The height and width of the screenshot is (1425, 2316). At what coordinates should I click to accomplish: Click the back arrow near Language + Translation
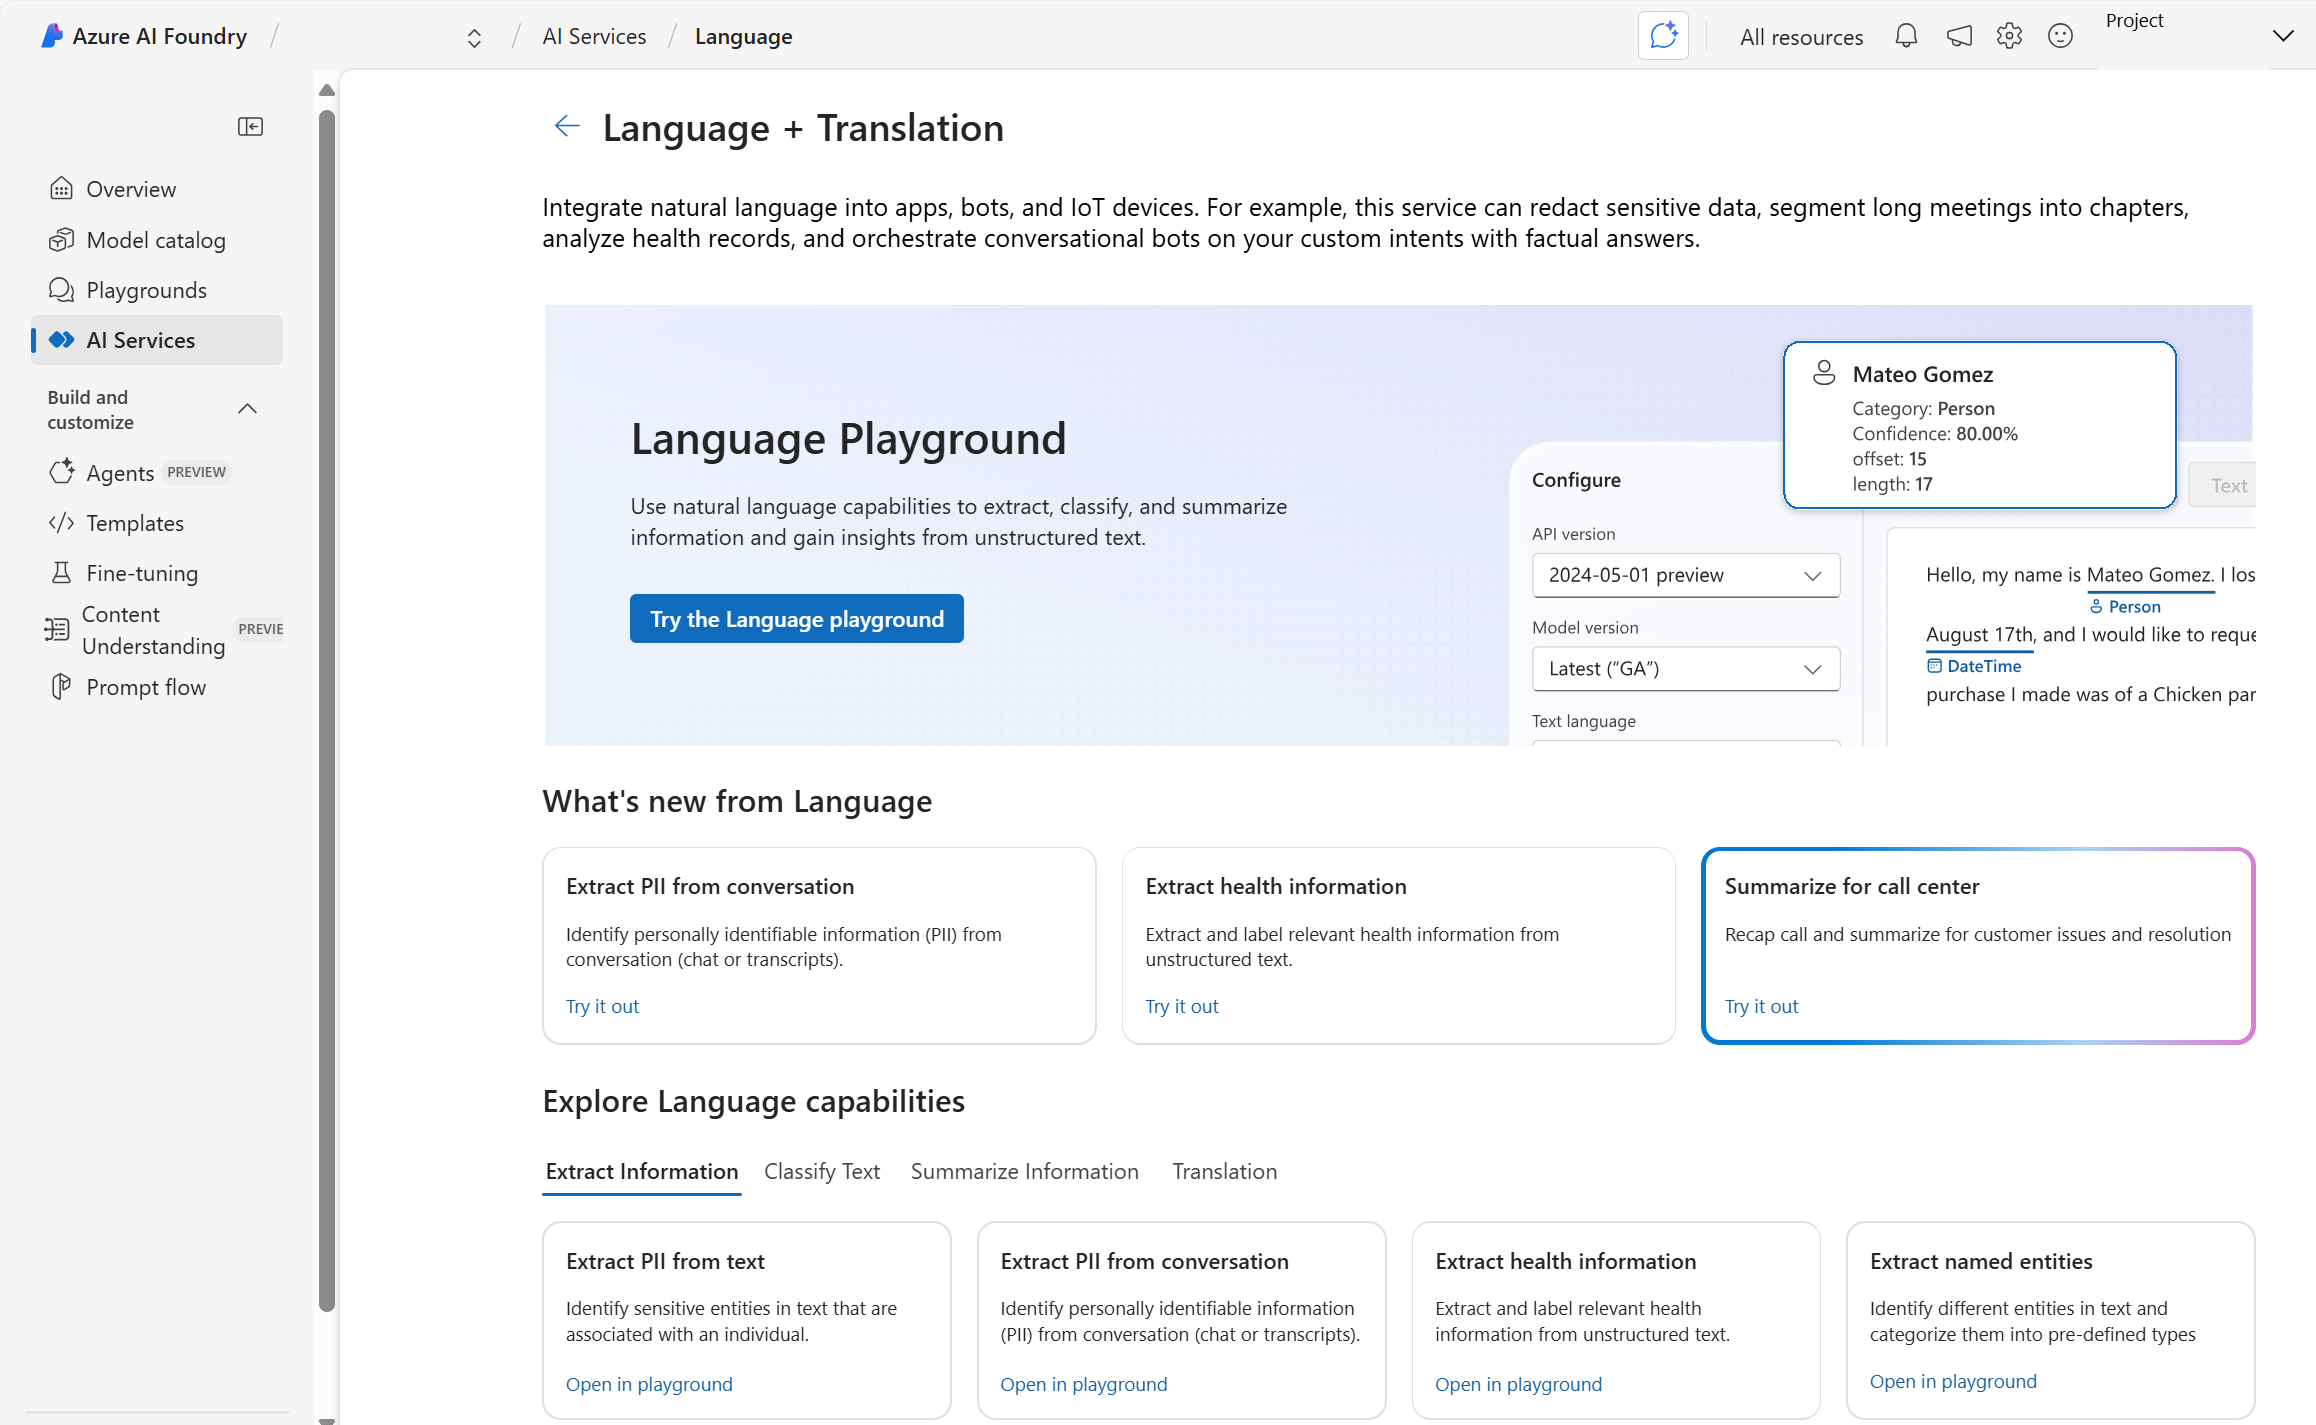pos(566,126)
